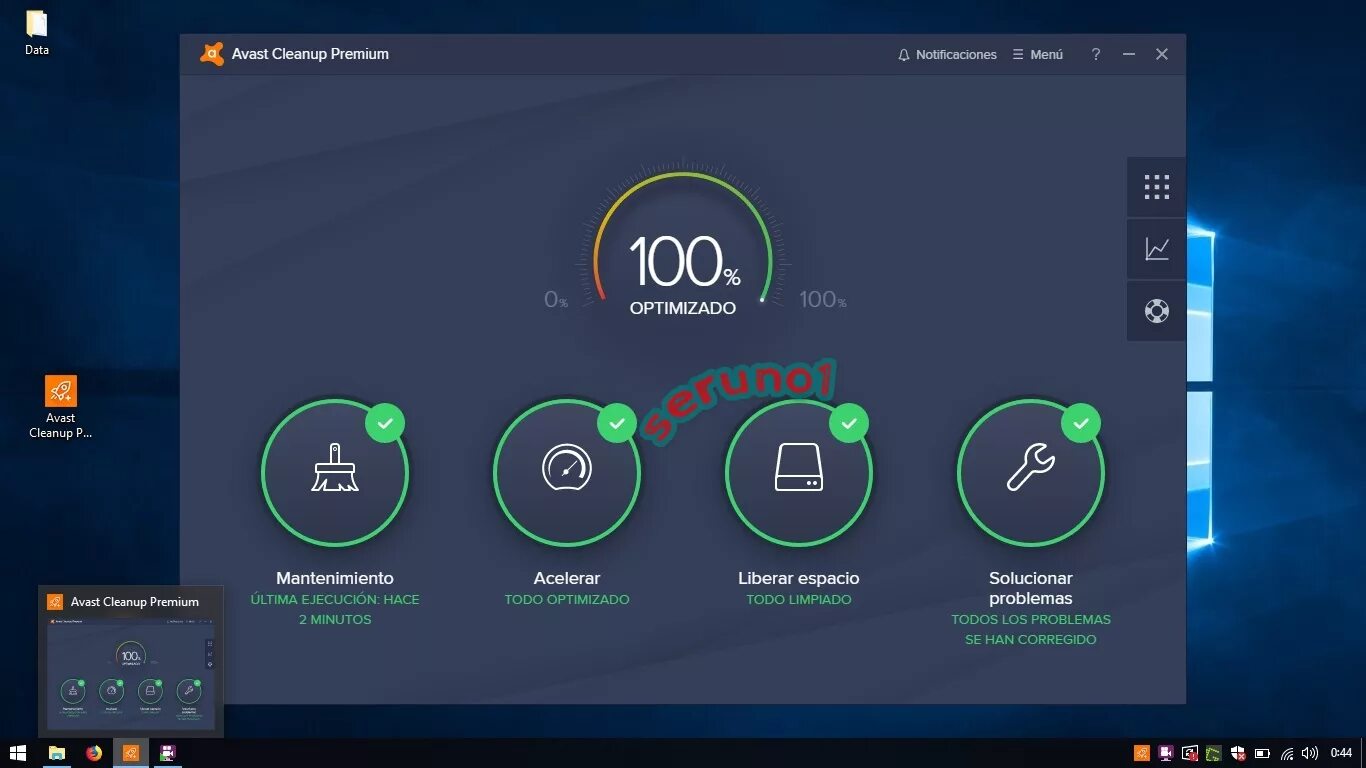Click 'TODOS LOS PROBLEMAS SE HAN CORREGIDO' text

click(1031, 630)
